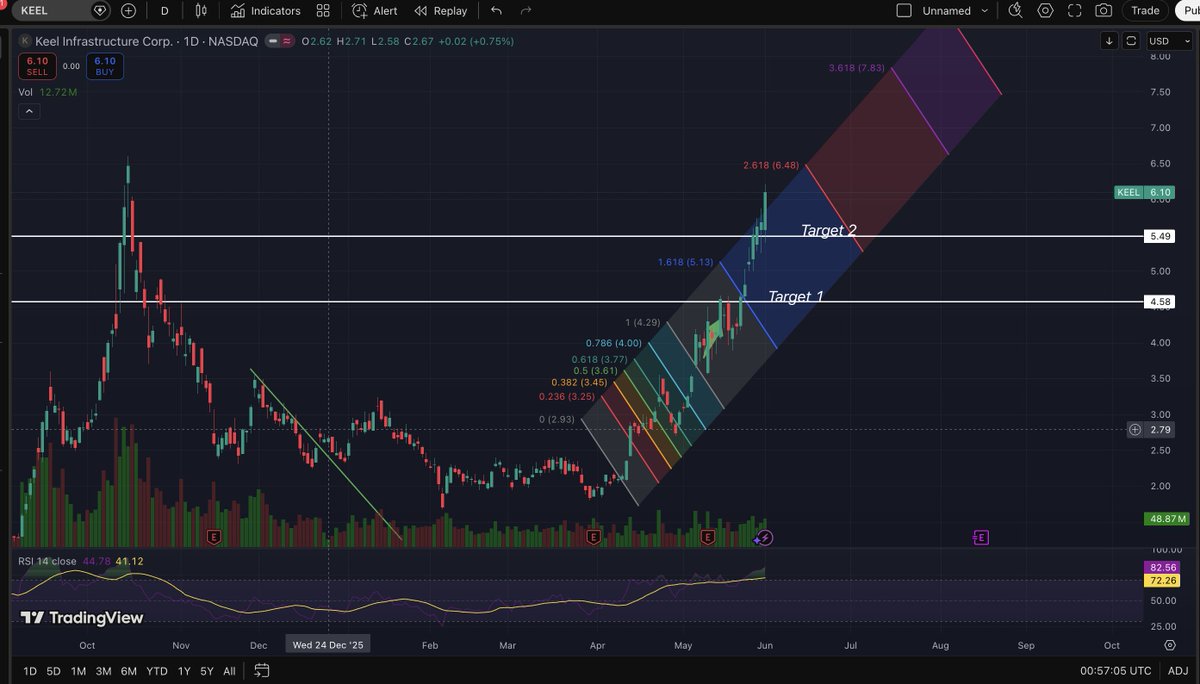Image resolution: width=1200 pixels, height=684 pixels.
Task: Redo the last chart action
Action: (526, 11)
